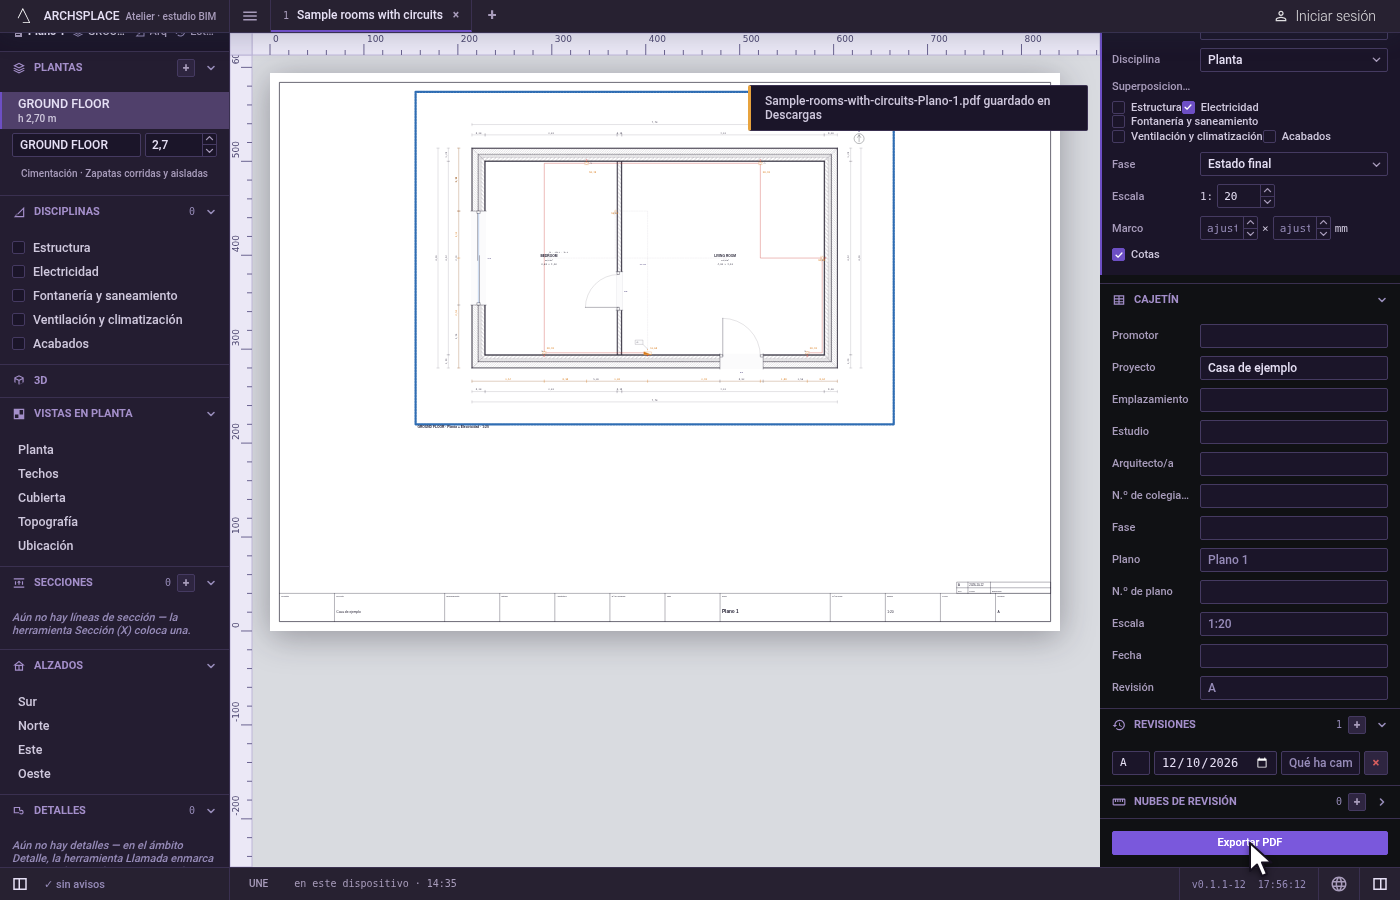Add a new floor in Plantas
Screen dimensions: 1400x900
tap(185, 68)
